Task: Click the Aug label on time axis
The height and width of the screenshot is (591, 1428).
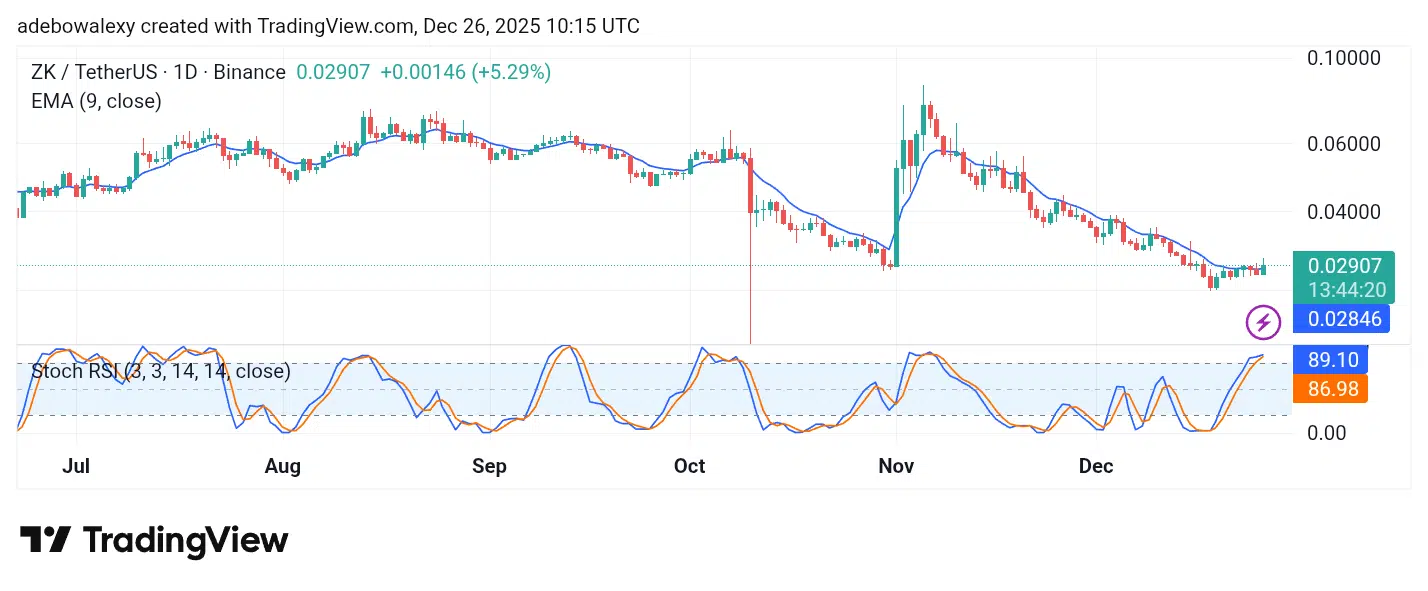Action: click(x=283, y=466)
